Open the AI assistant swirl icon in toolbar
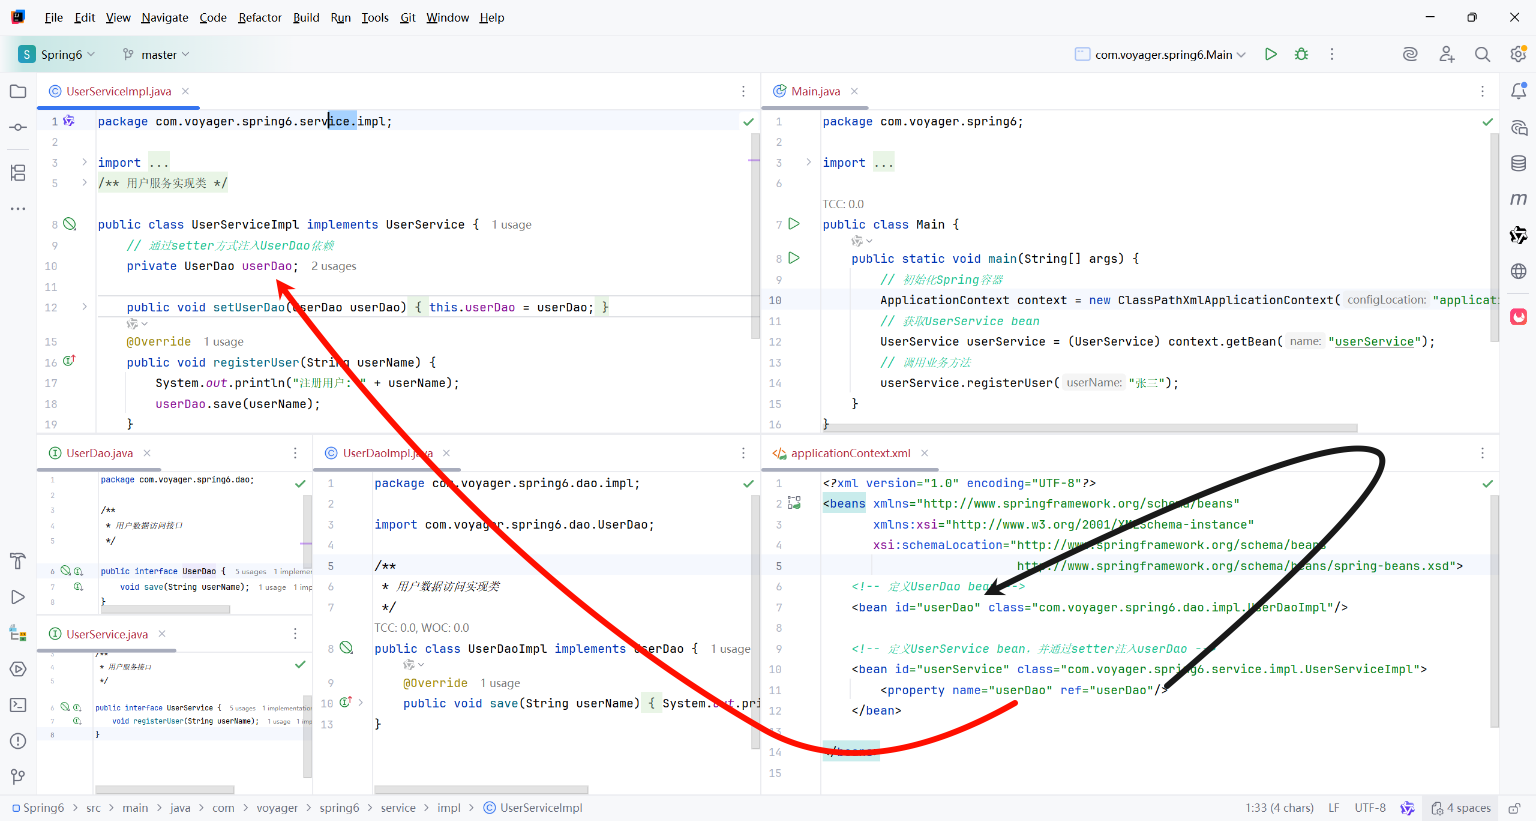1536x821 pixels. (x=1410, y=54)
